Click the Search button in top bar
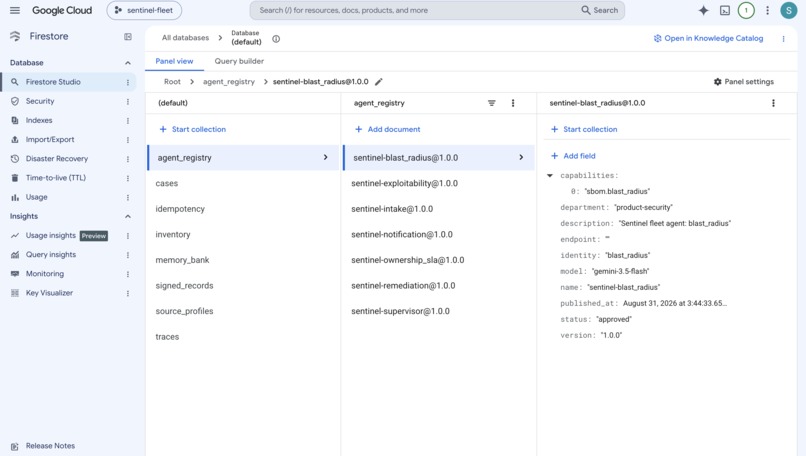Image resolution: width=806 pixels, height=456 pixels. 600,10
